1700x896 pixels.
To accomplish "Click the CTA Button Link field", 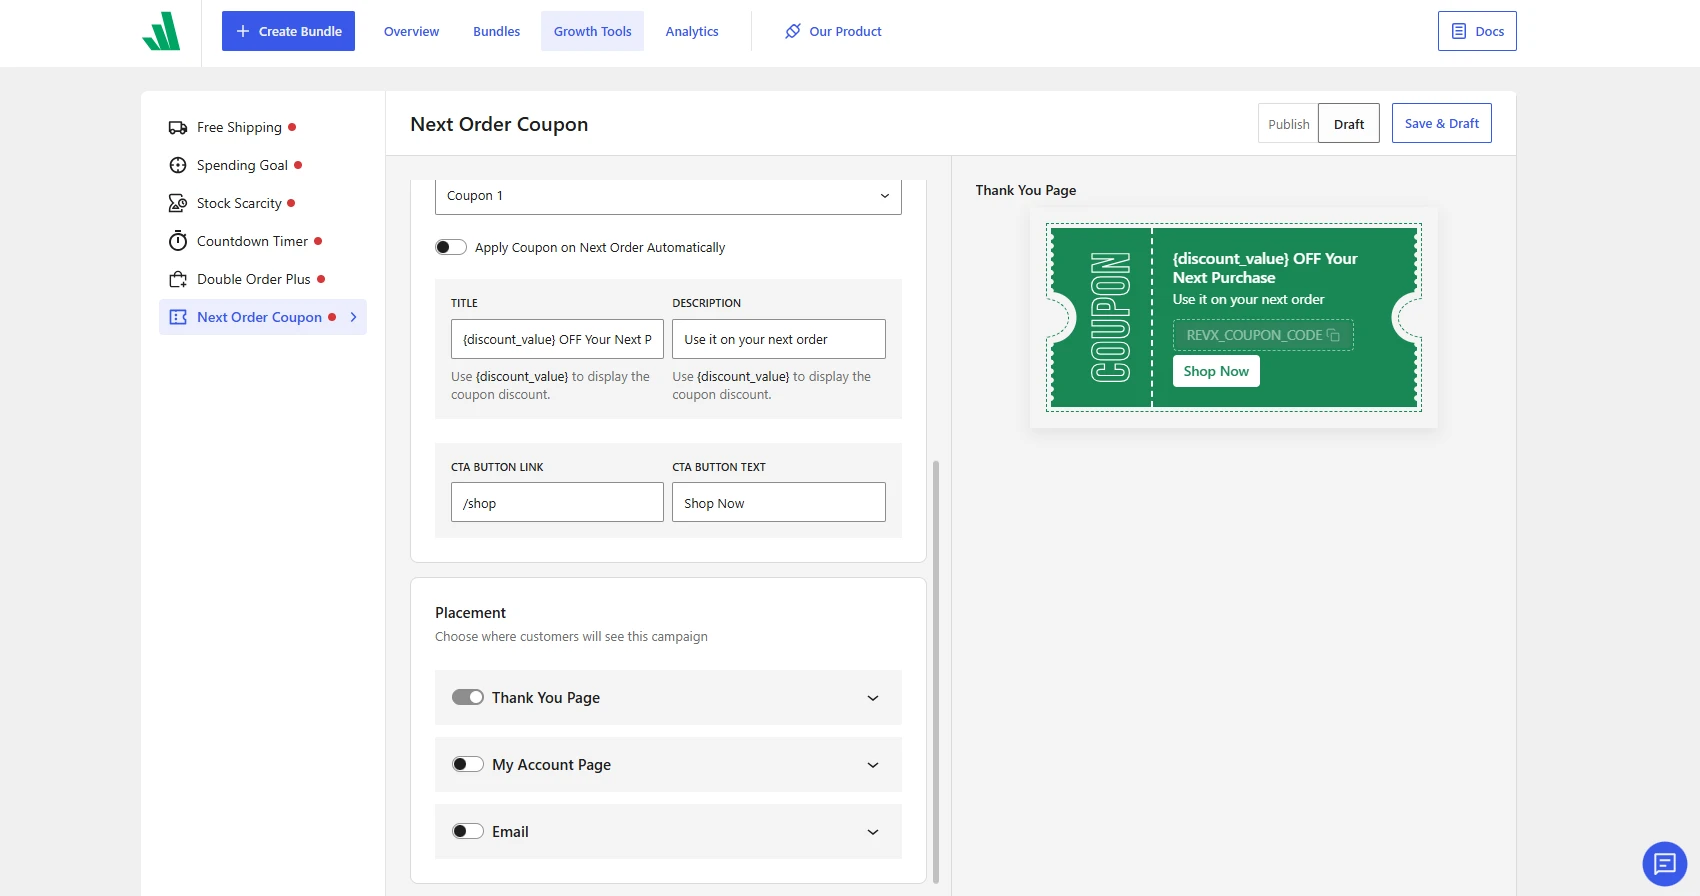I will [557, 502].
